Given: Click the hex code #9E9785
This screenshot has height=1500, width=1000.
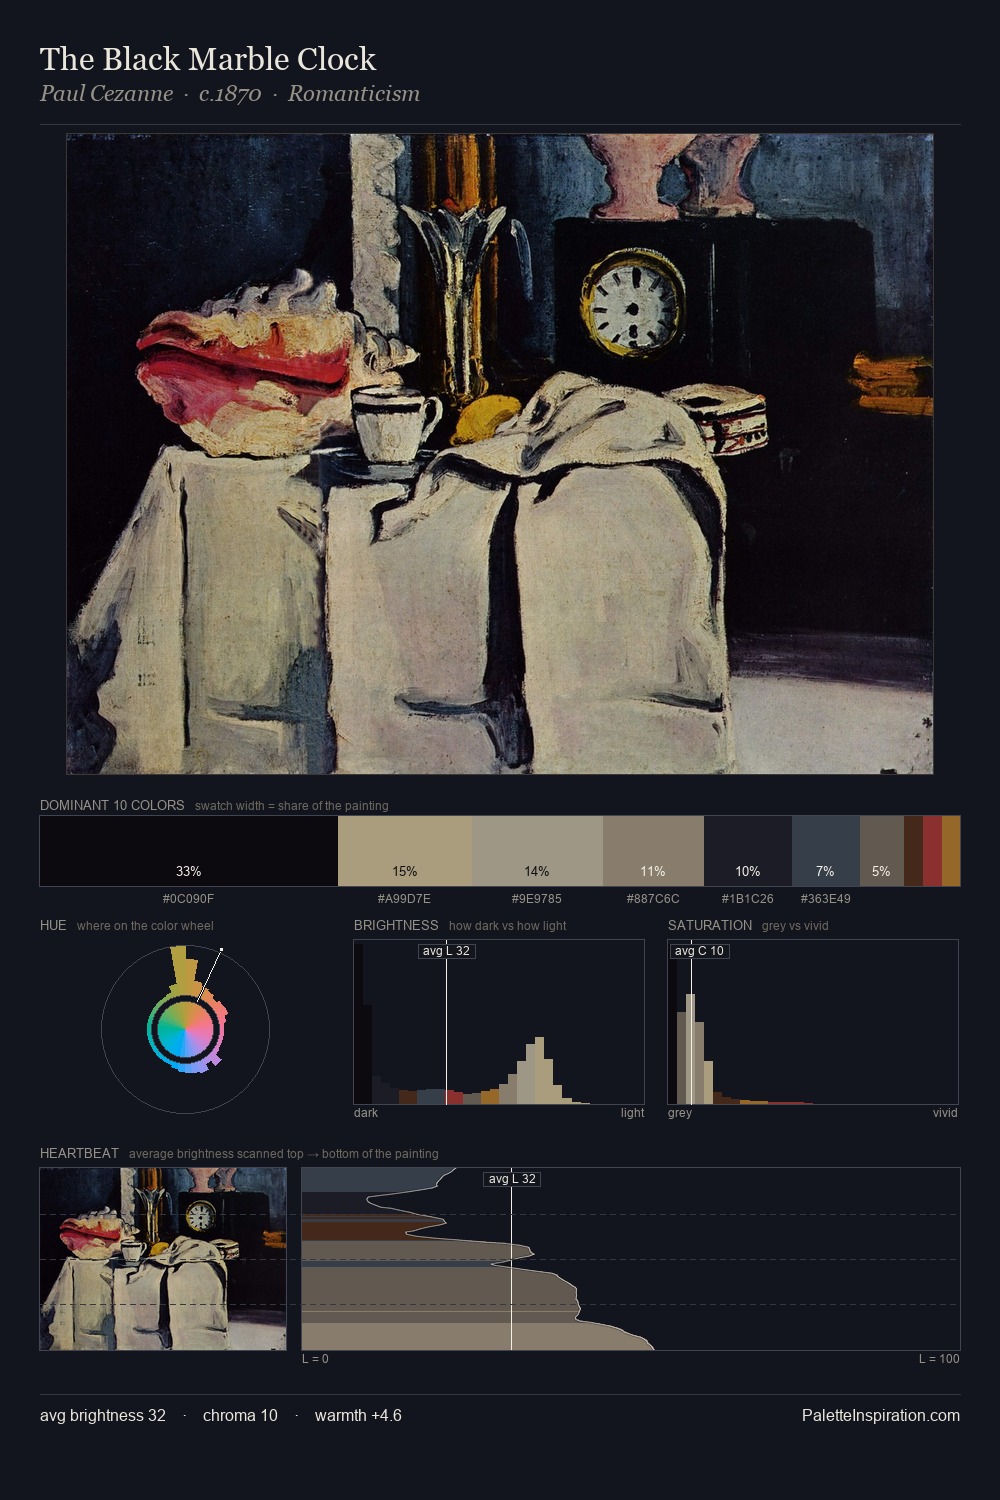Looking at the screenshot, I should [x=536, y=899].
